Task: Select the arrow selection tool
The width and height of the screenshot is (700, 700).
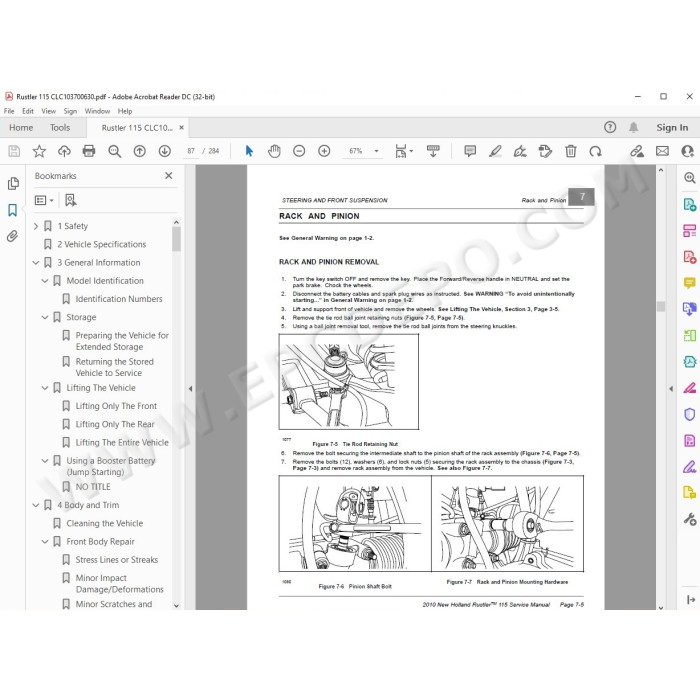Action: (x=249, y=151)
